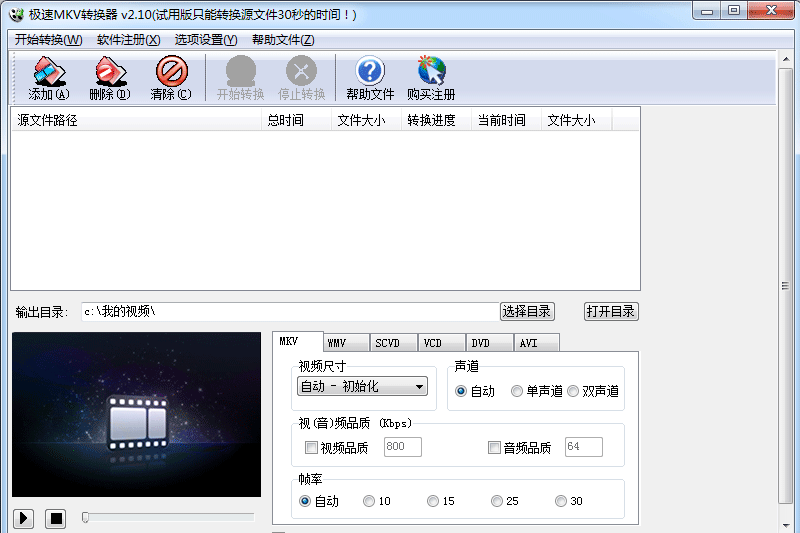
Task: Switch to the AVI format tab
Action: (x=536, y=343)
